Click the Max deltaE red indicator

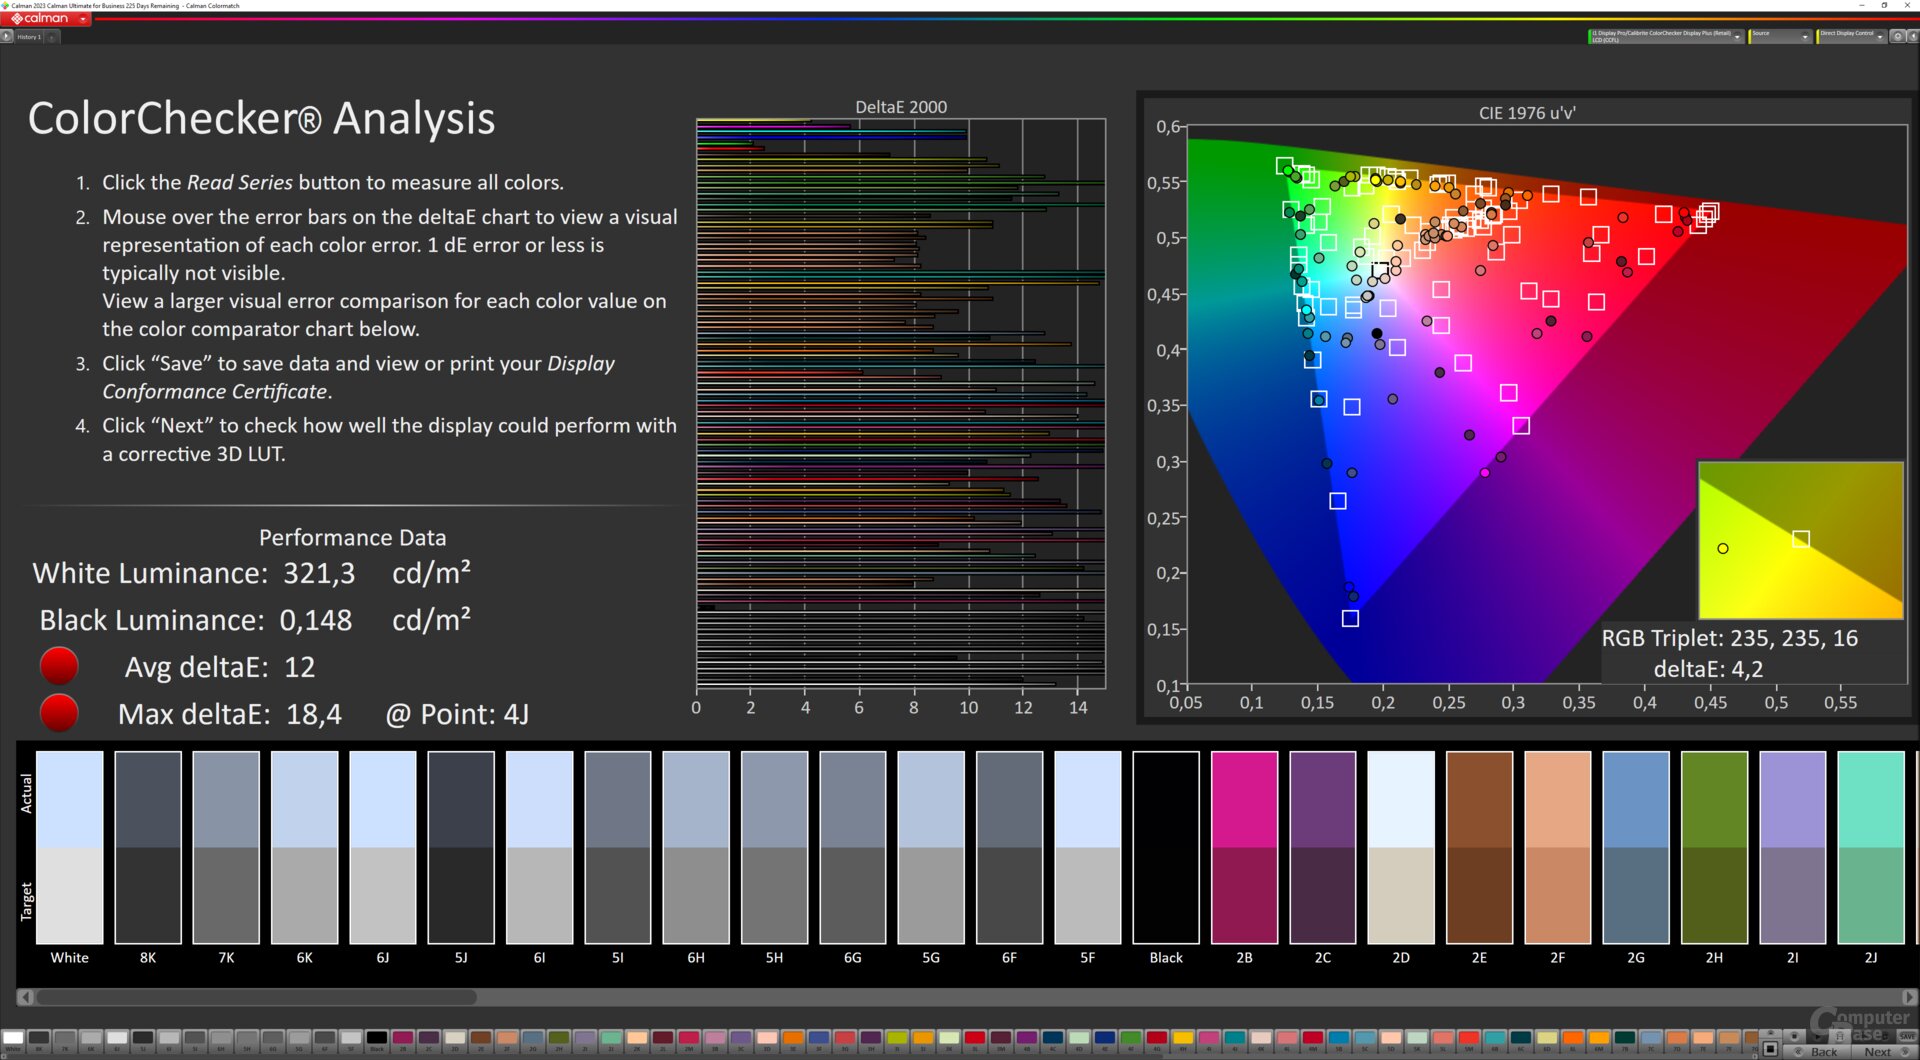pos(59,713)
